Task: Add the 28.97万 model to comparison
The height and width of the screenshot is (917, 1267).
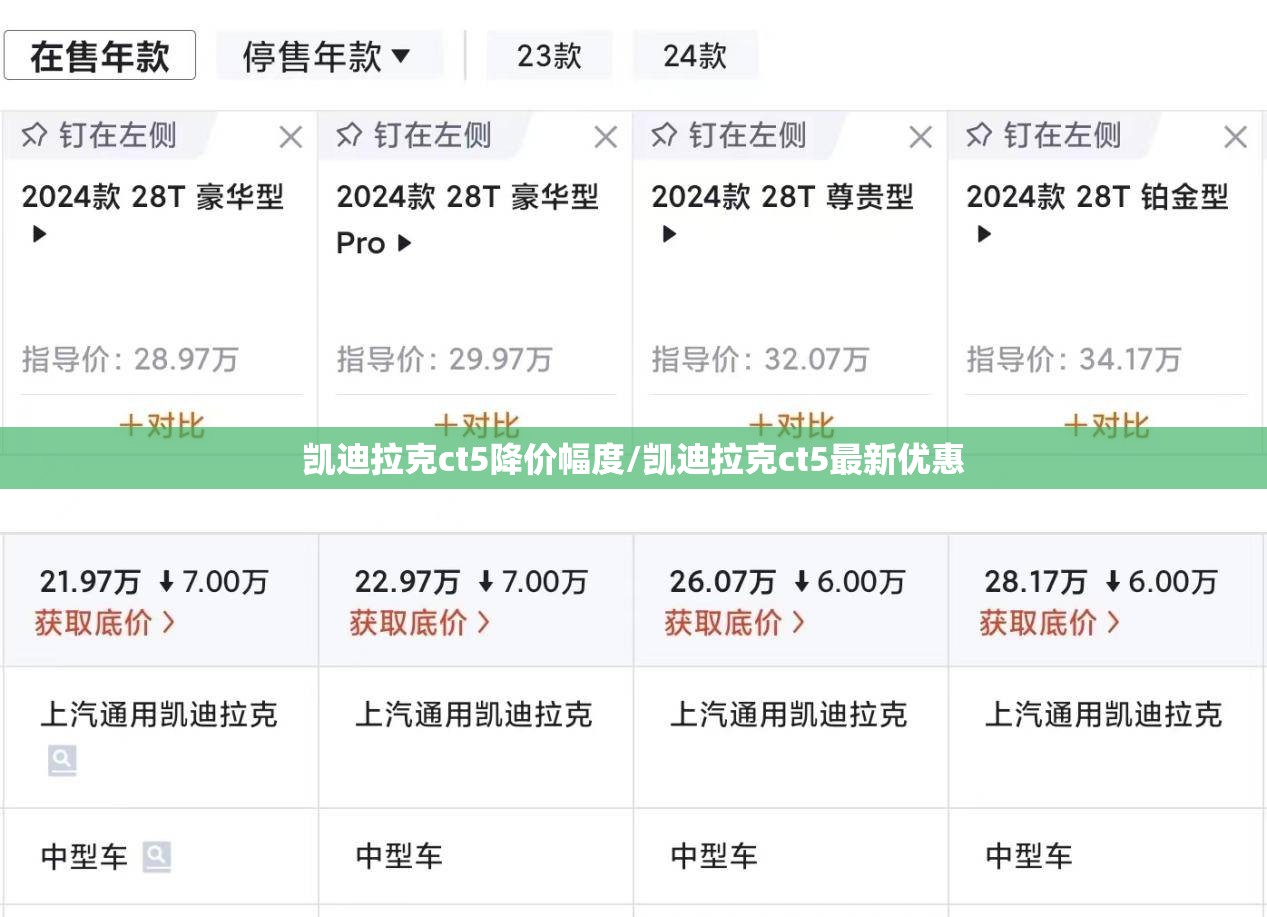Action: (x=161, y=424)
